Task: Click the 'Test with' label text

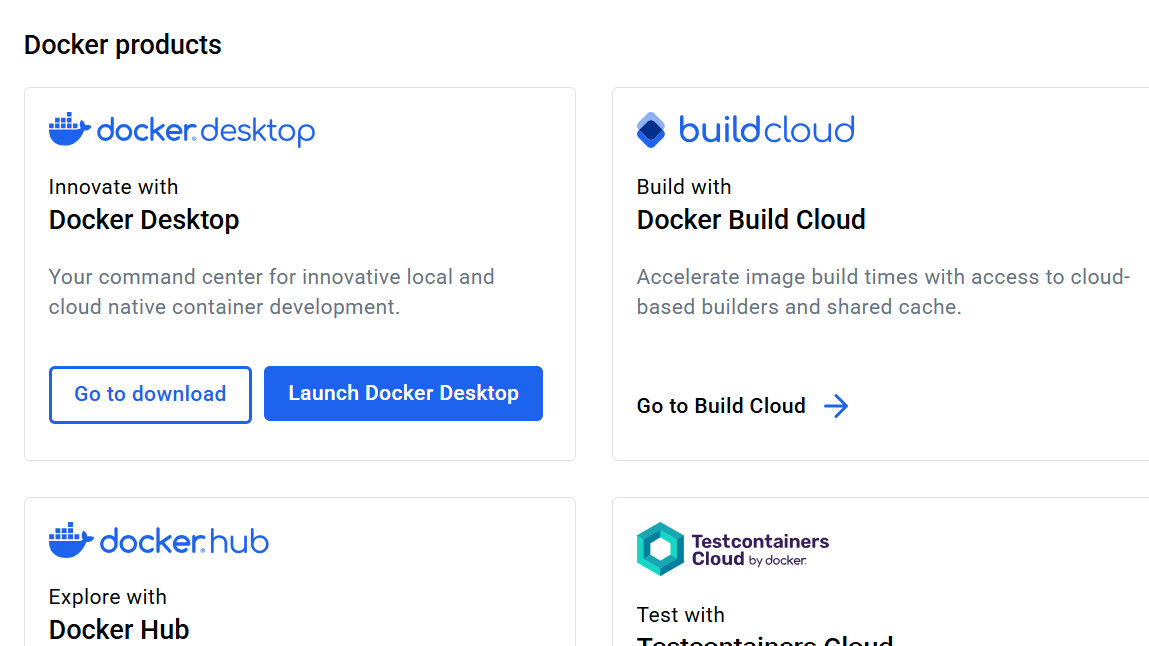Action: click(x=680, y=614)
